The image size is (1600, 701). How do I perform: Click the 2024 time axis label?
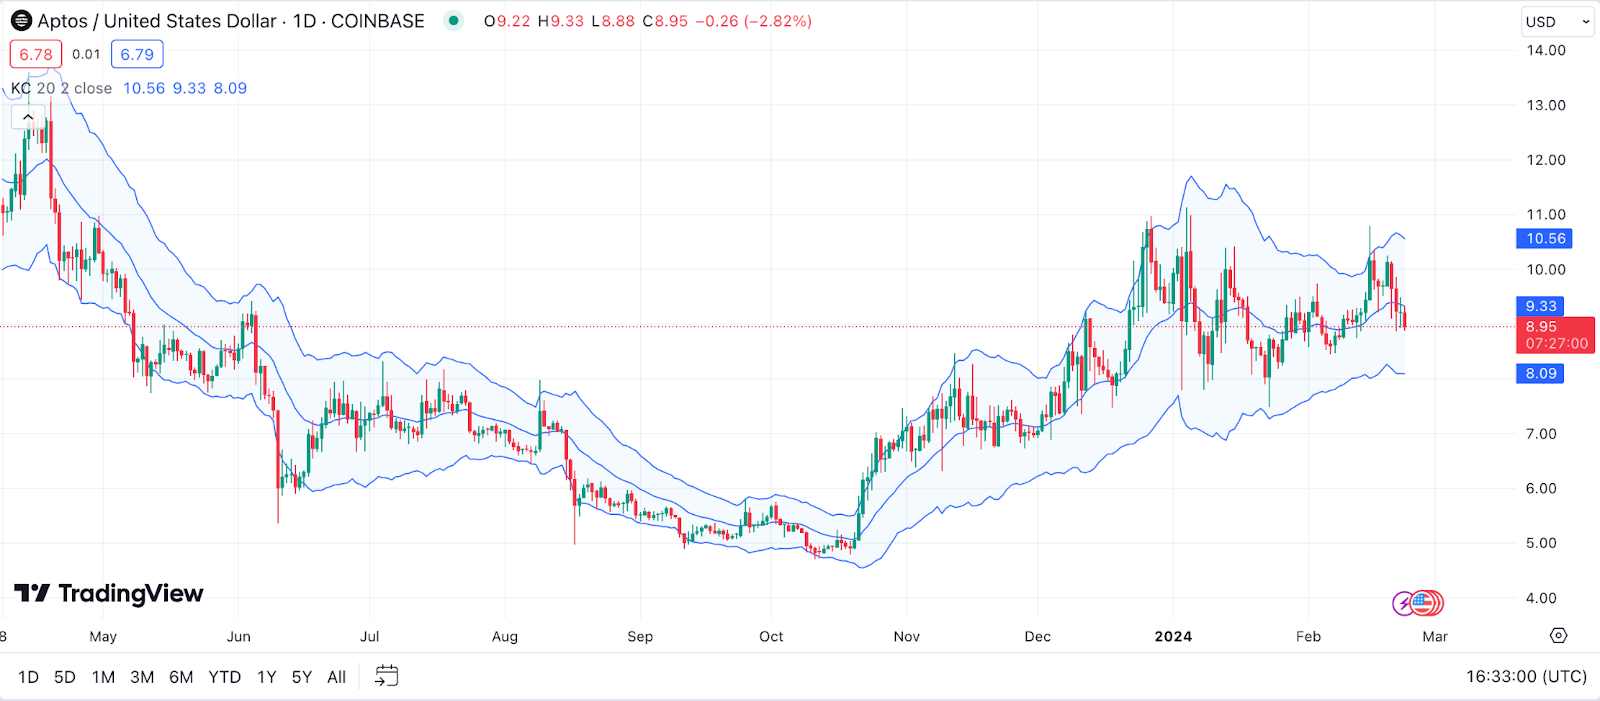click(x=1173, y=636)
